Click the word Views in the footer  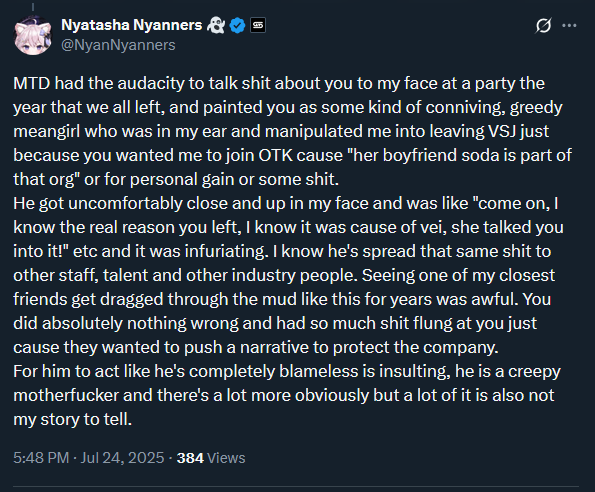pos(227,458)
